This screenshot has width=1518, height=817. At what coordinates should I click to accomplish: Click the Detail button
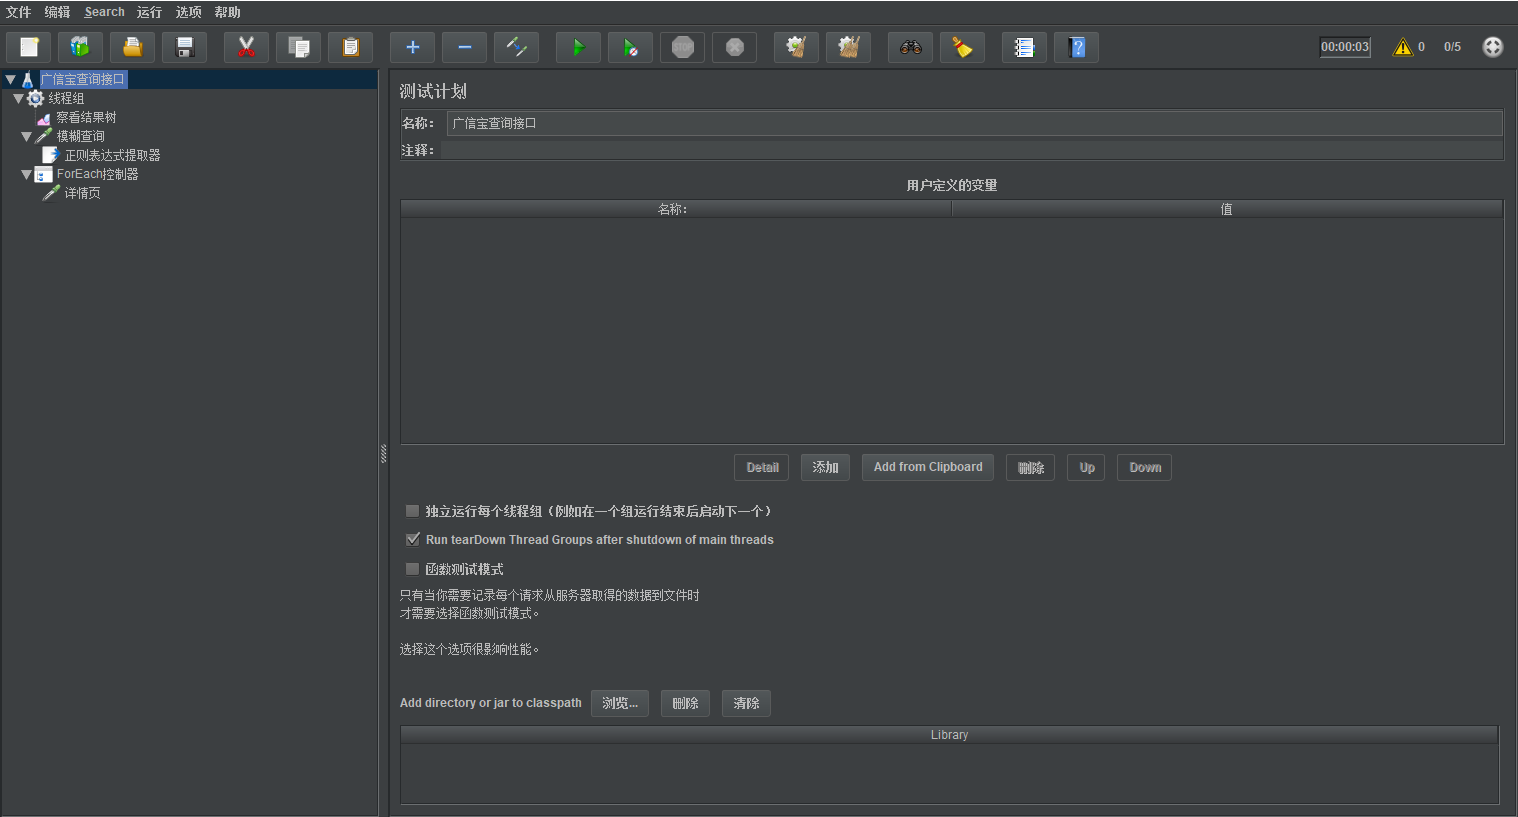762,467
